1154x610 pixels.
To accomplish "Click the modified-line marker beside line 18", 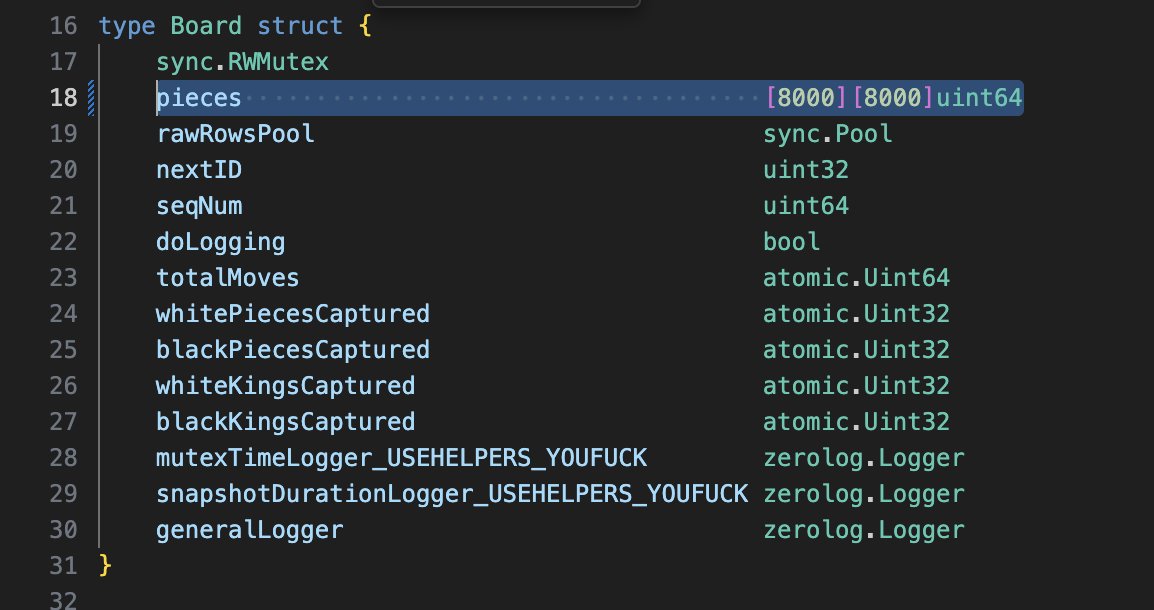I will pyautogui.click(x=91, y=98).
